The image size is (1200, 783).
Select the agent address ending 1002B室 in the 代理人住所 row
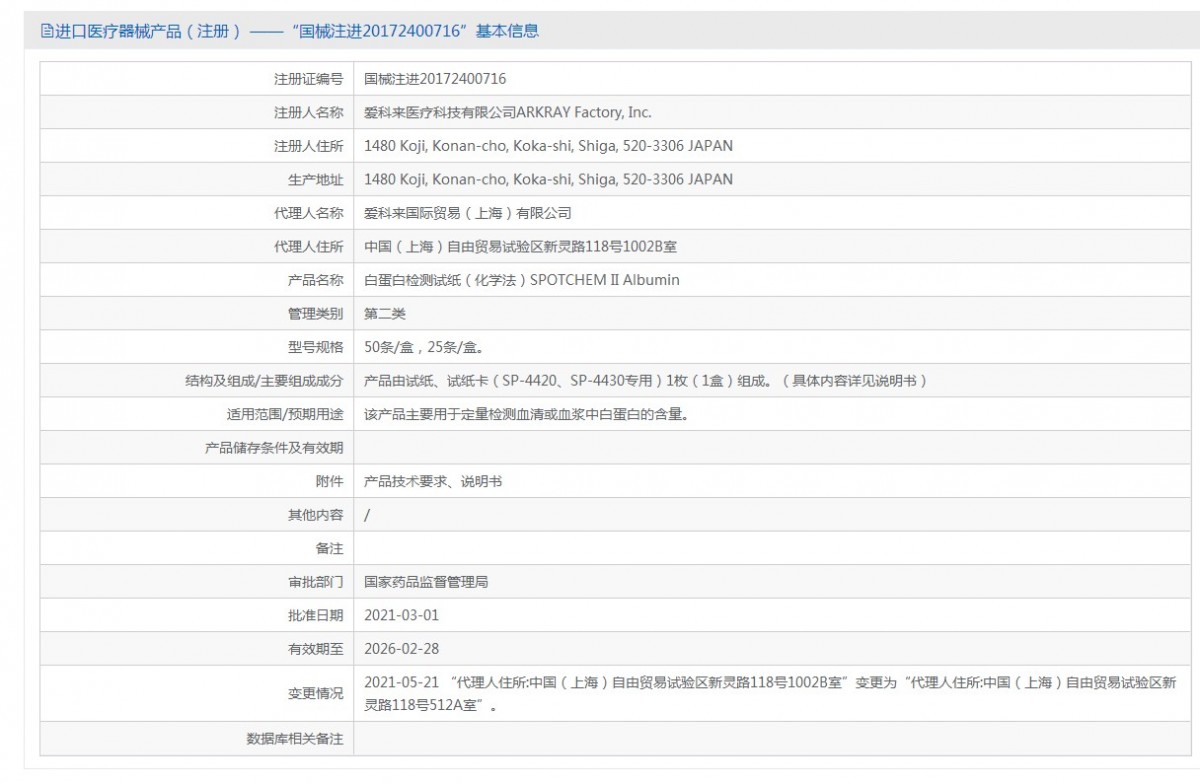521,246
